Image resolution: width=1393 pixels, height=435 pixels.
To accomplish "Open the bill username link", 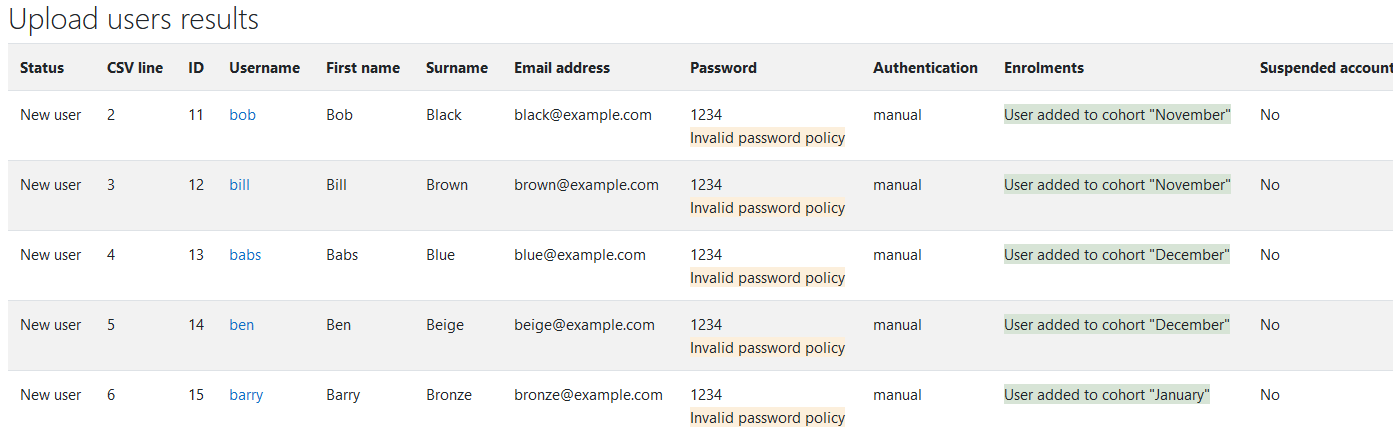I will point(239,185).
